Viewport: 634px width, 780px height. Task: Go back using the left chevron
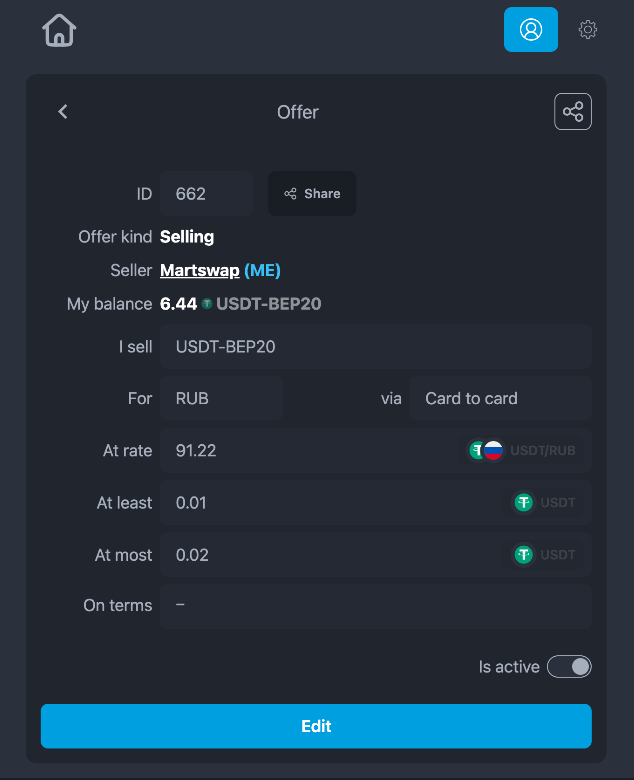point(63,111)
